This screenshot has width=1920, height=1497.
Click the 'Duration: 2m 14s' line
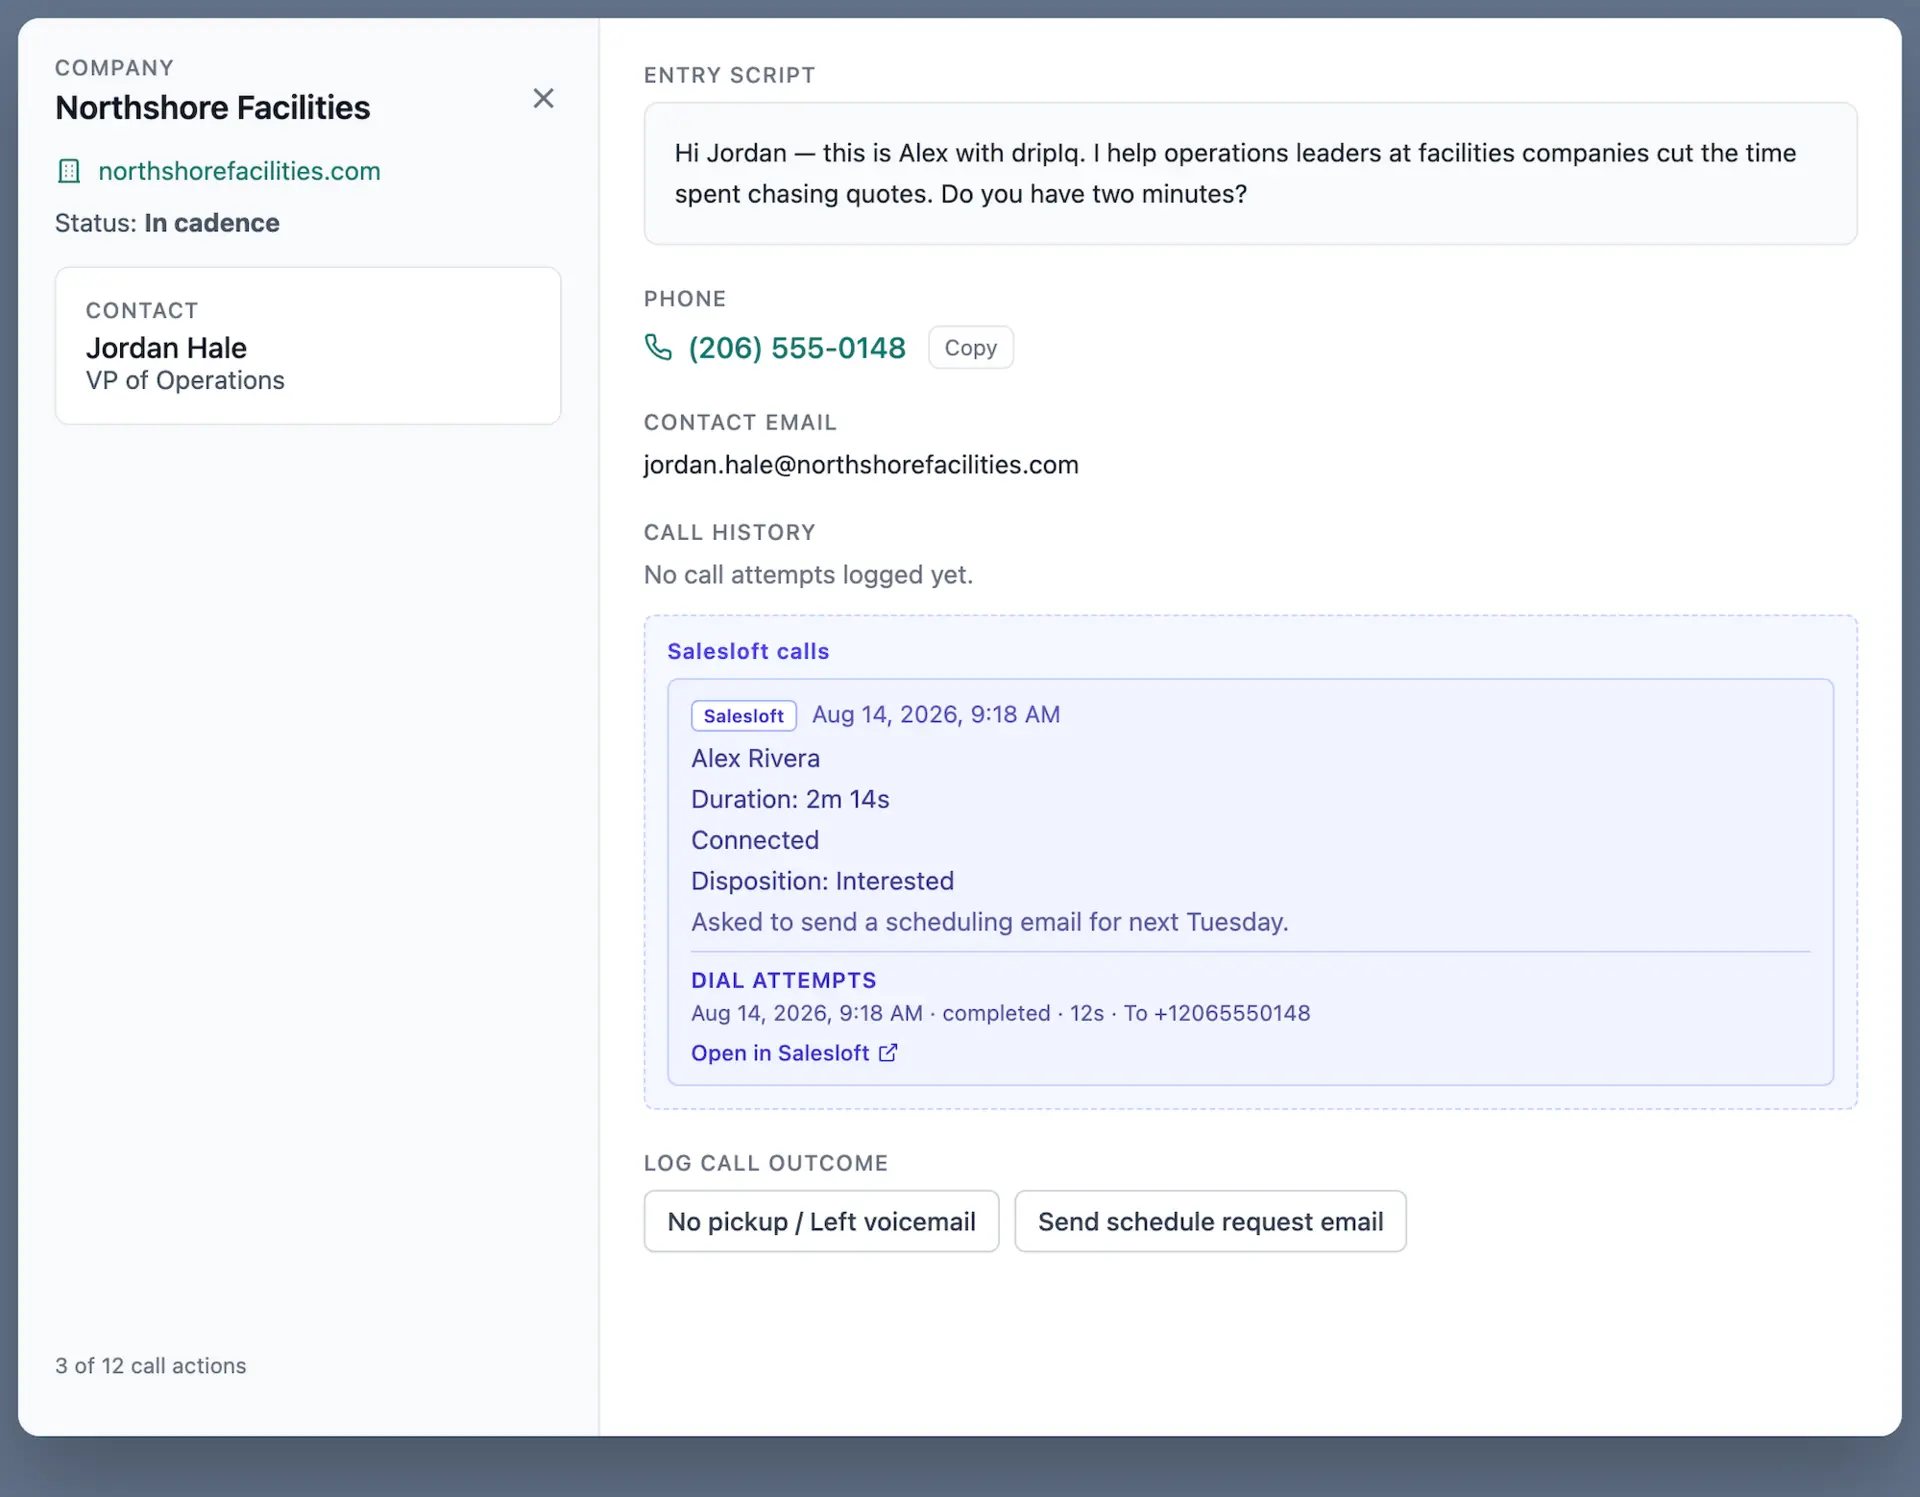[790, 800]
